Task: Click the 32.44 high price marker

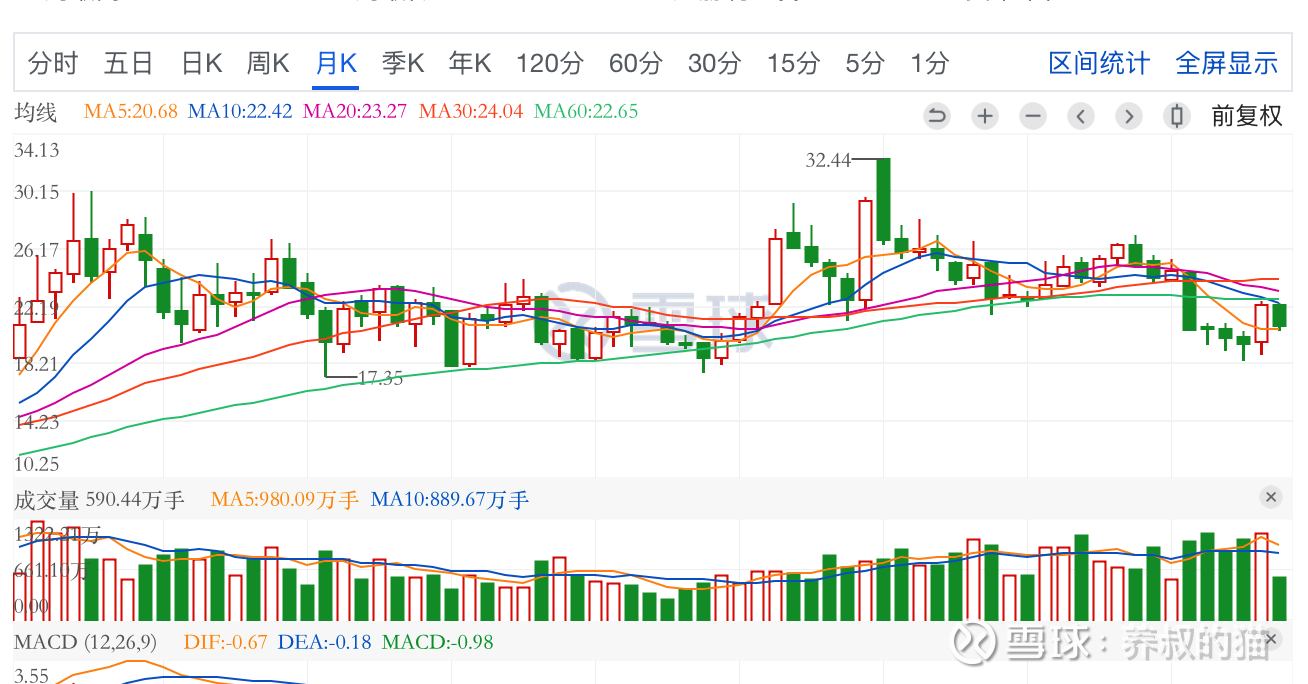Action: [x=828, y=160]
